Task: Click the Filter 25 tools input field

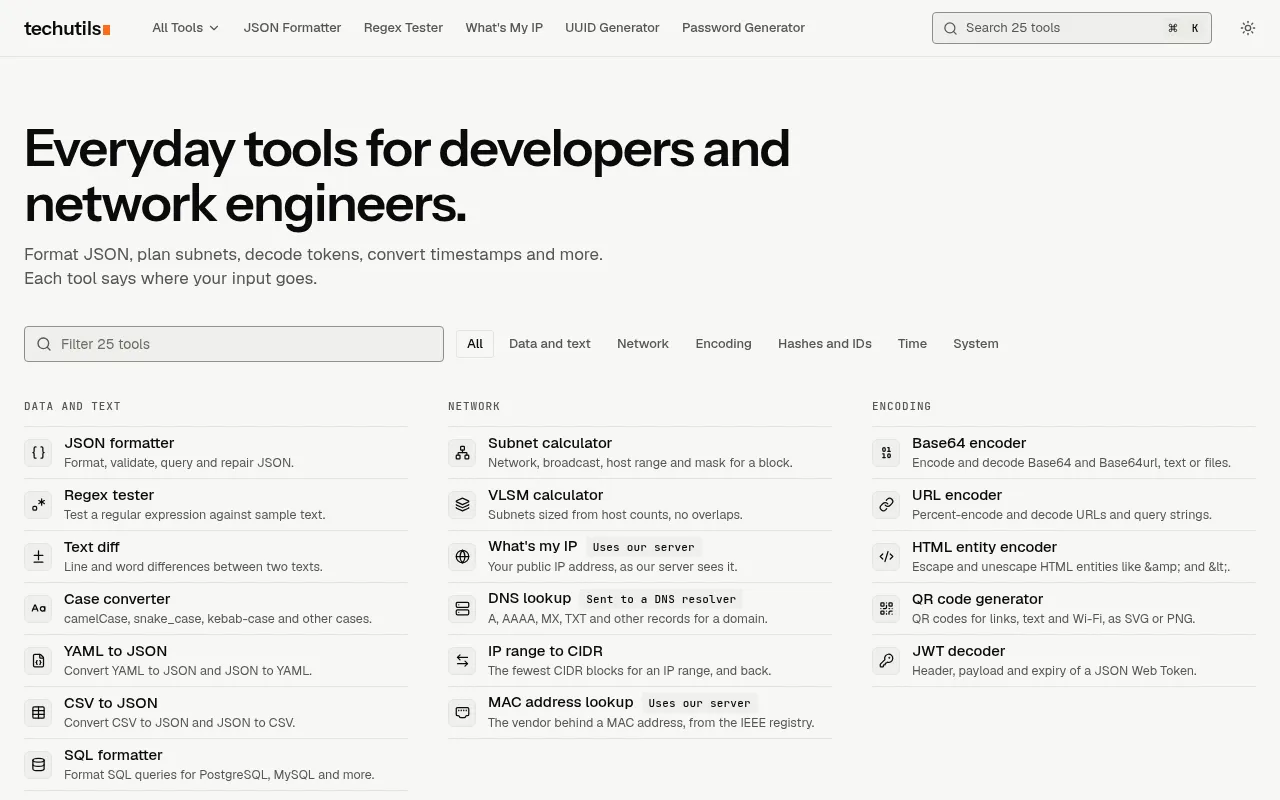Action: 234,344
